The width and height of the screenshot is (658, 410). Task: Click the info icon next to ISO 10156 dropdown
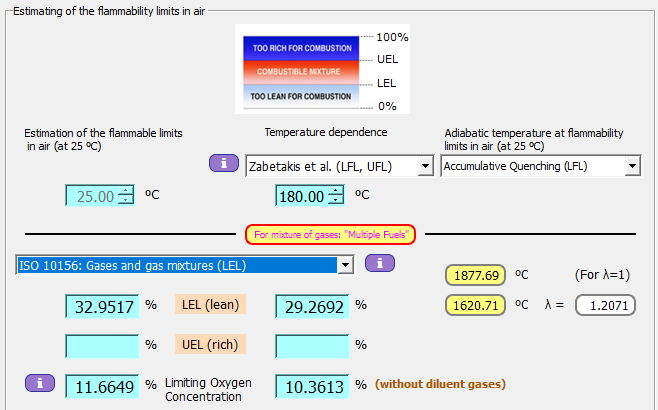pyautogui.click(x=379, y=263)
